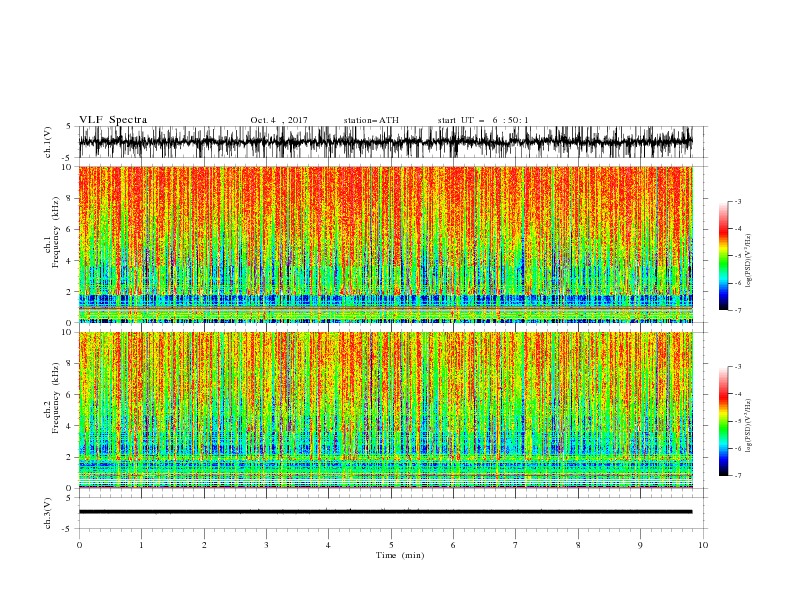This screenshot has width=792, height=612.
Task: Click time axis tick label "4"
Action: 329,545
